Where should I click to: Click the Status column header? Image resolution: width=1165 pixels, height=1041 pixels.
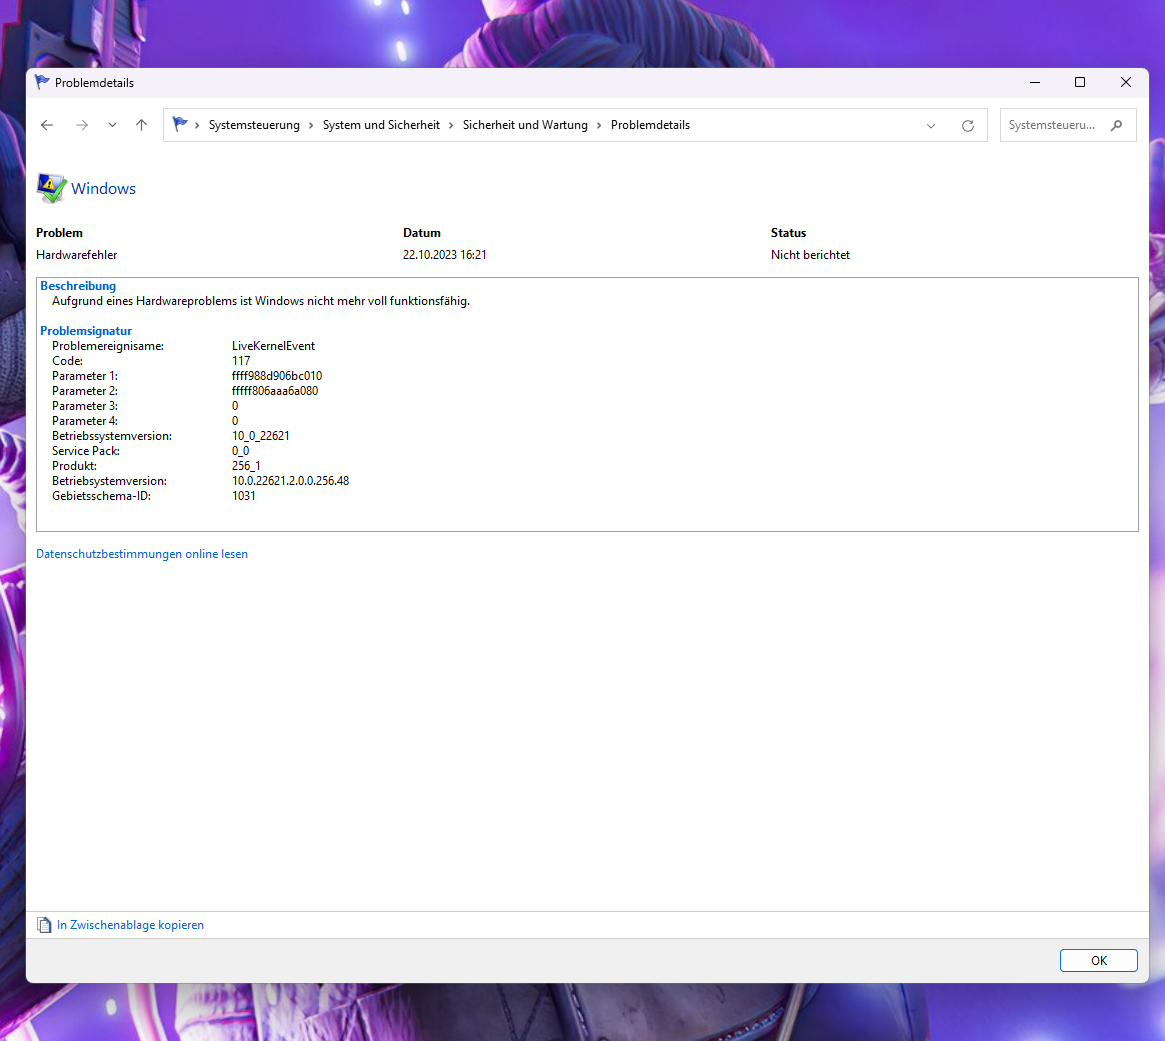pos(788,233)
